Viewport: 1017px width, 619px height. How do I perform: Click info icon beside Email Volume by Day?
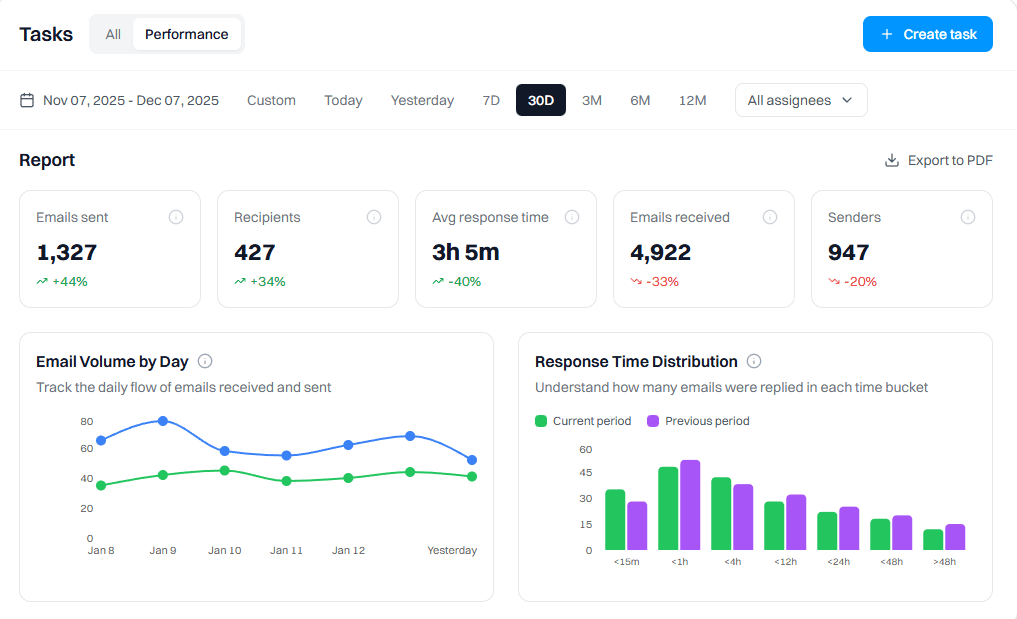(x=205, y=361)
